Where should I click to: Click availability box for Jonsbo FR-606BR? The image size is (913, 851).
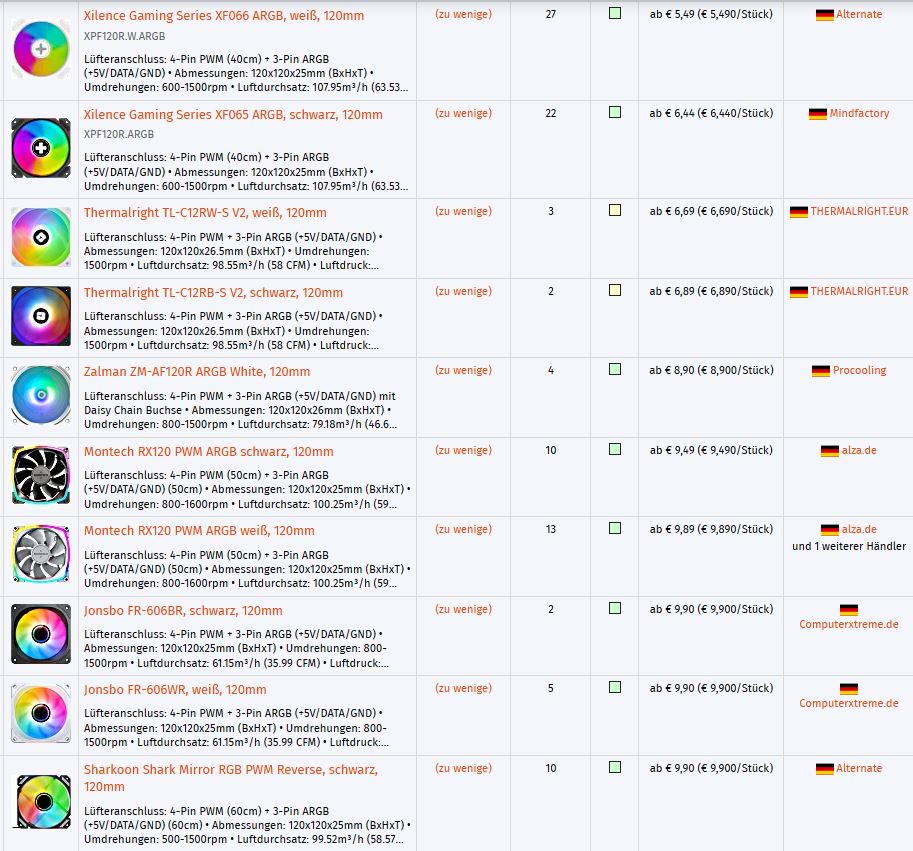tap(615, 608)
